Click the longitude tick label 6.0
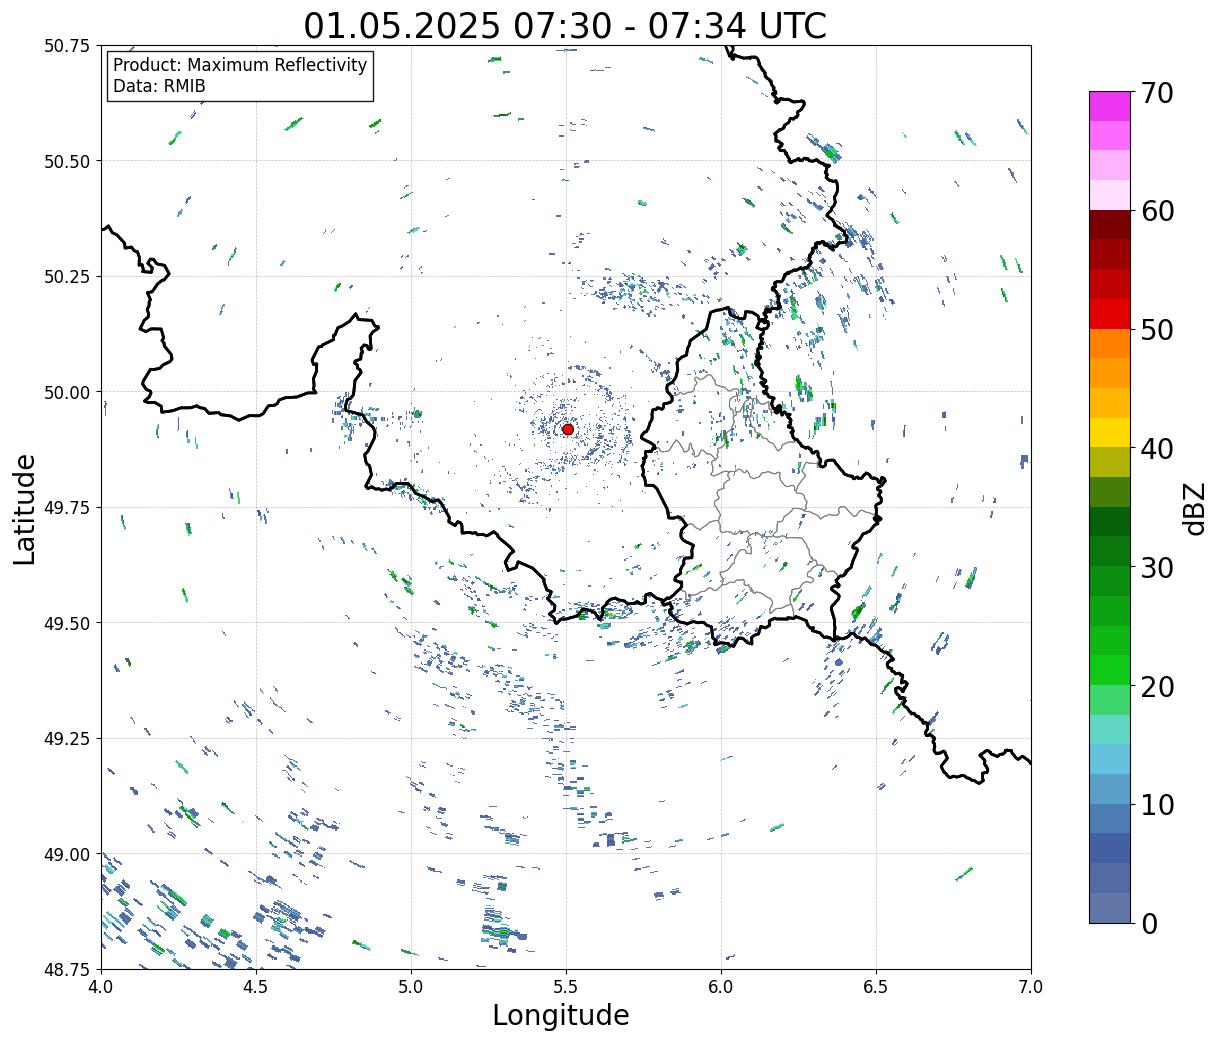The image size is (1219, 1040). 721,987
